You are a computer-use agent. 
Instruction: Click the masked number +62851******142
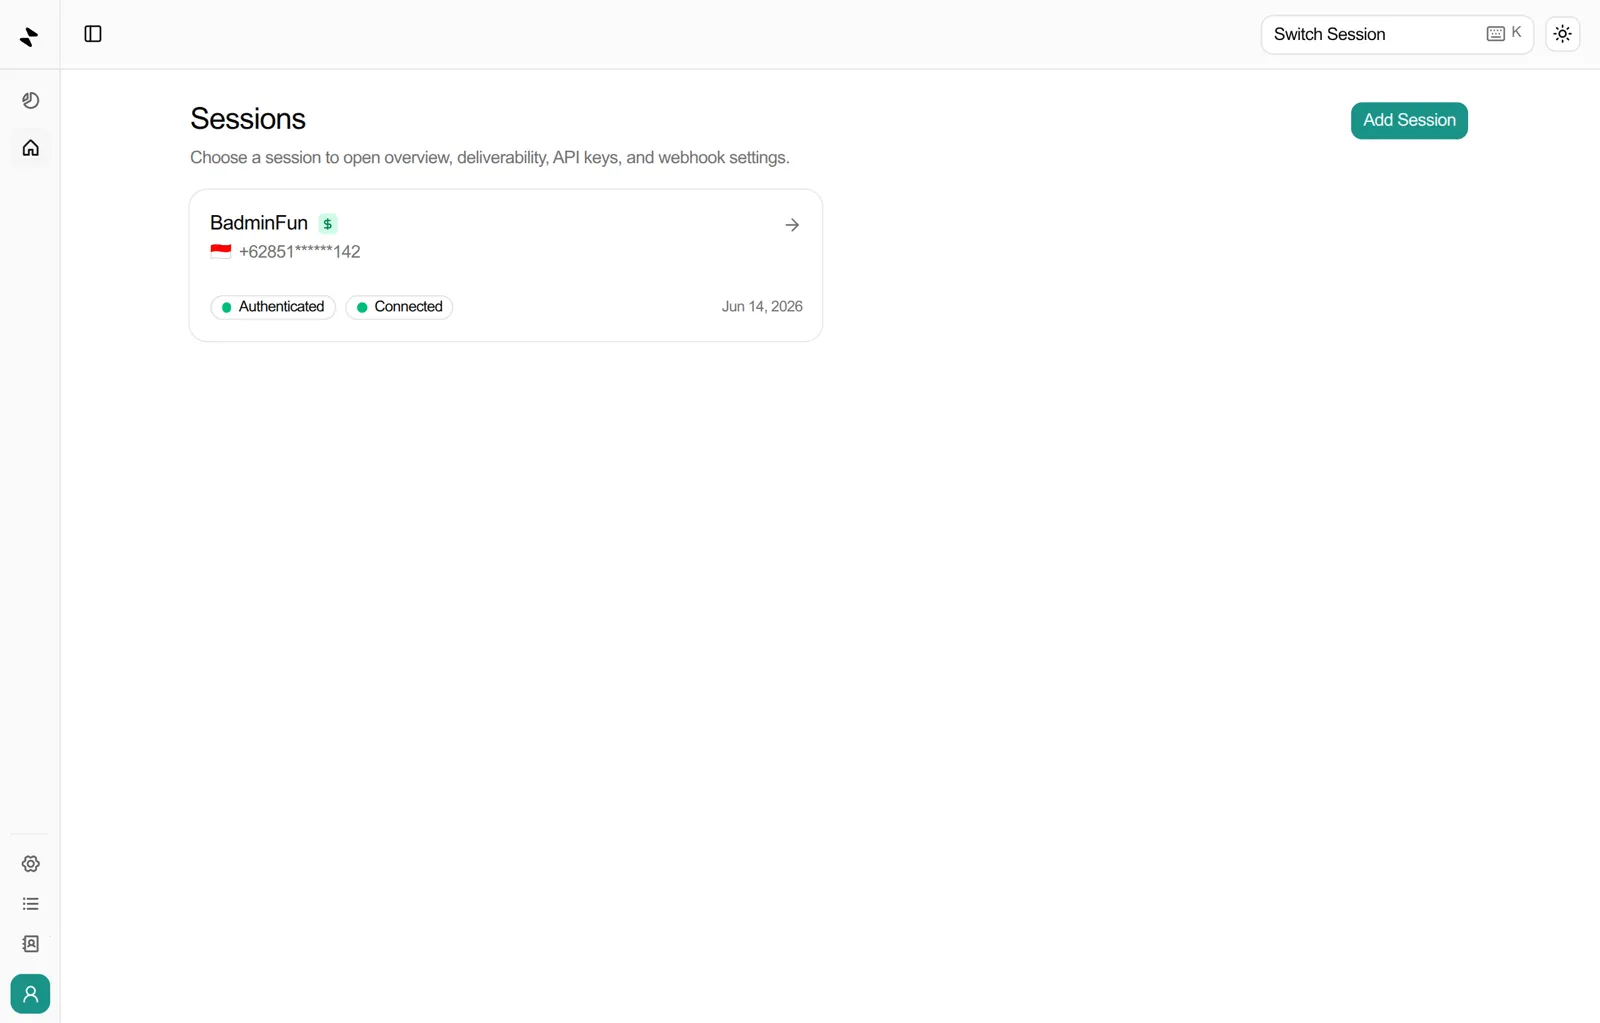tap(299, 252)
